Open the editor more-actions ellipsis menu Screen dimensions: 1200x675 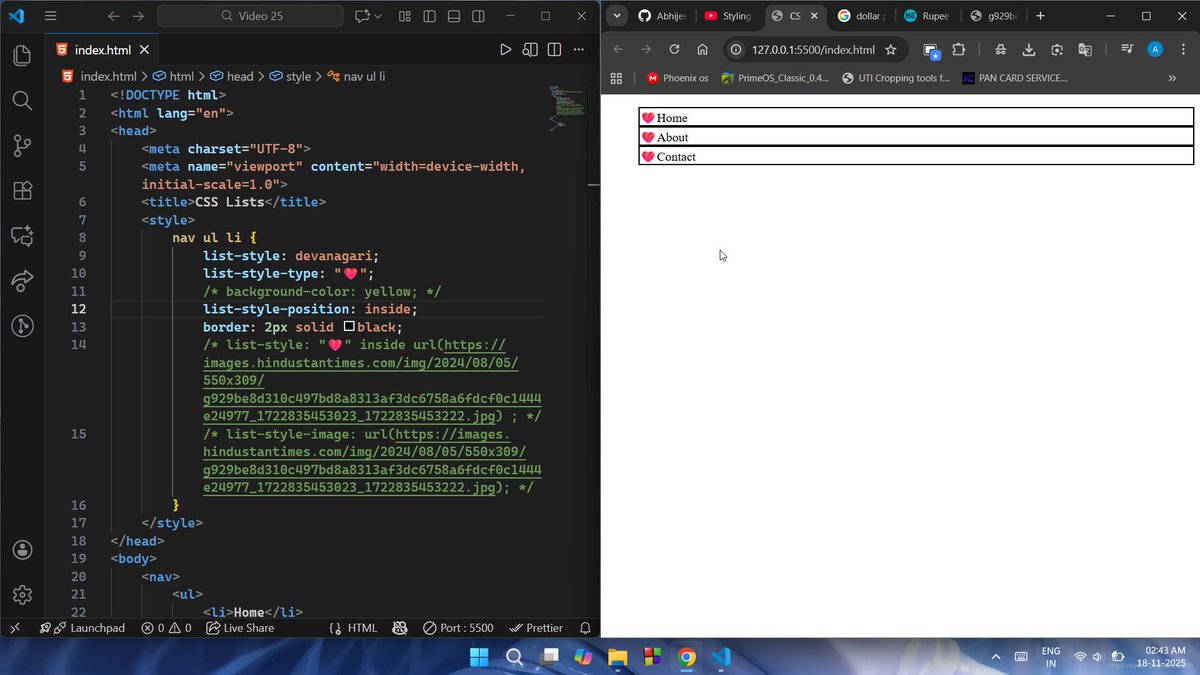pos(578,48)
